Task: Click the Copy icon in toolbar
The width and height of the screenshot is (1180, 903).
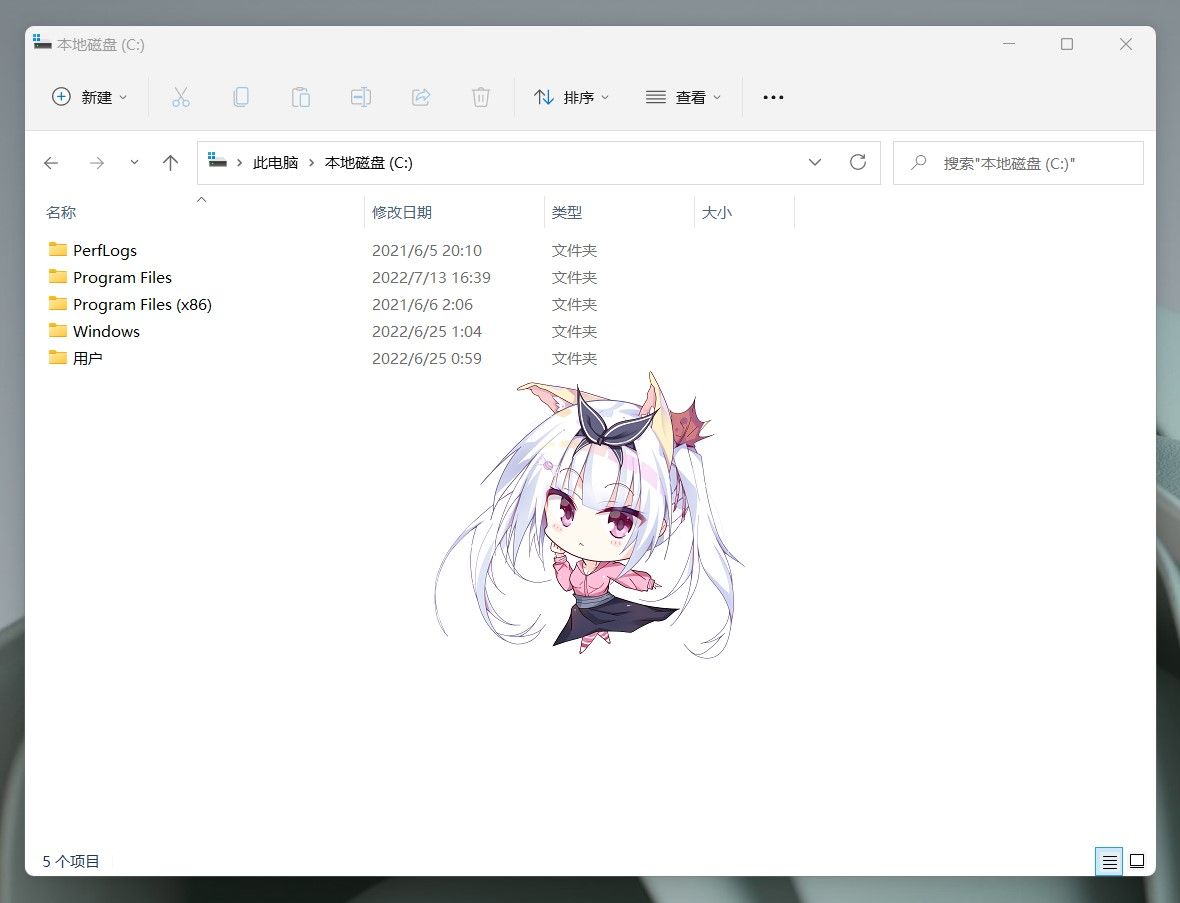Action: click(241, 97)
